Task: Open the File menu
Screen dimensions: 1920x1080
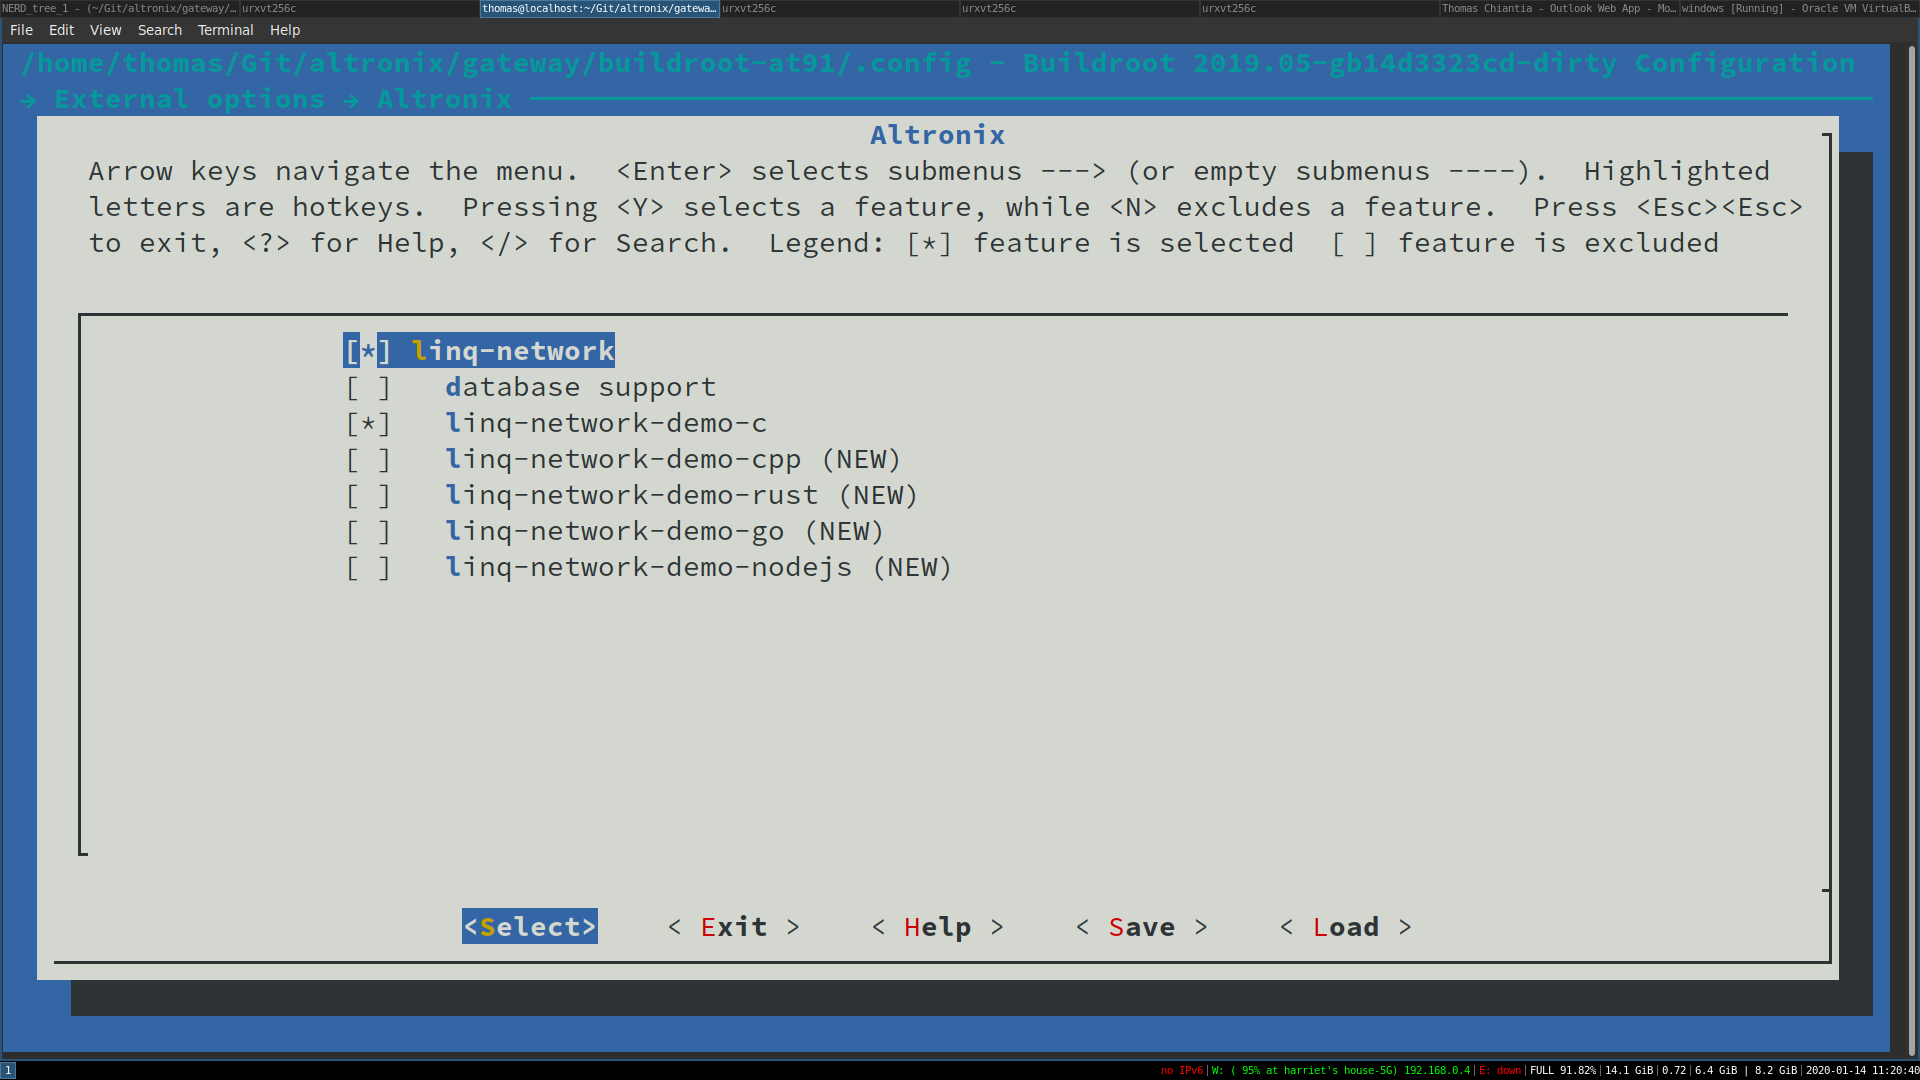Action: pos(21,30)
